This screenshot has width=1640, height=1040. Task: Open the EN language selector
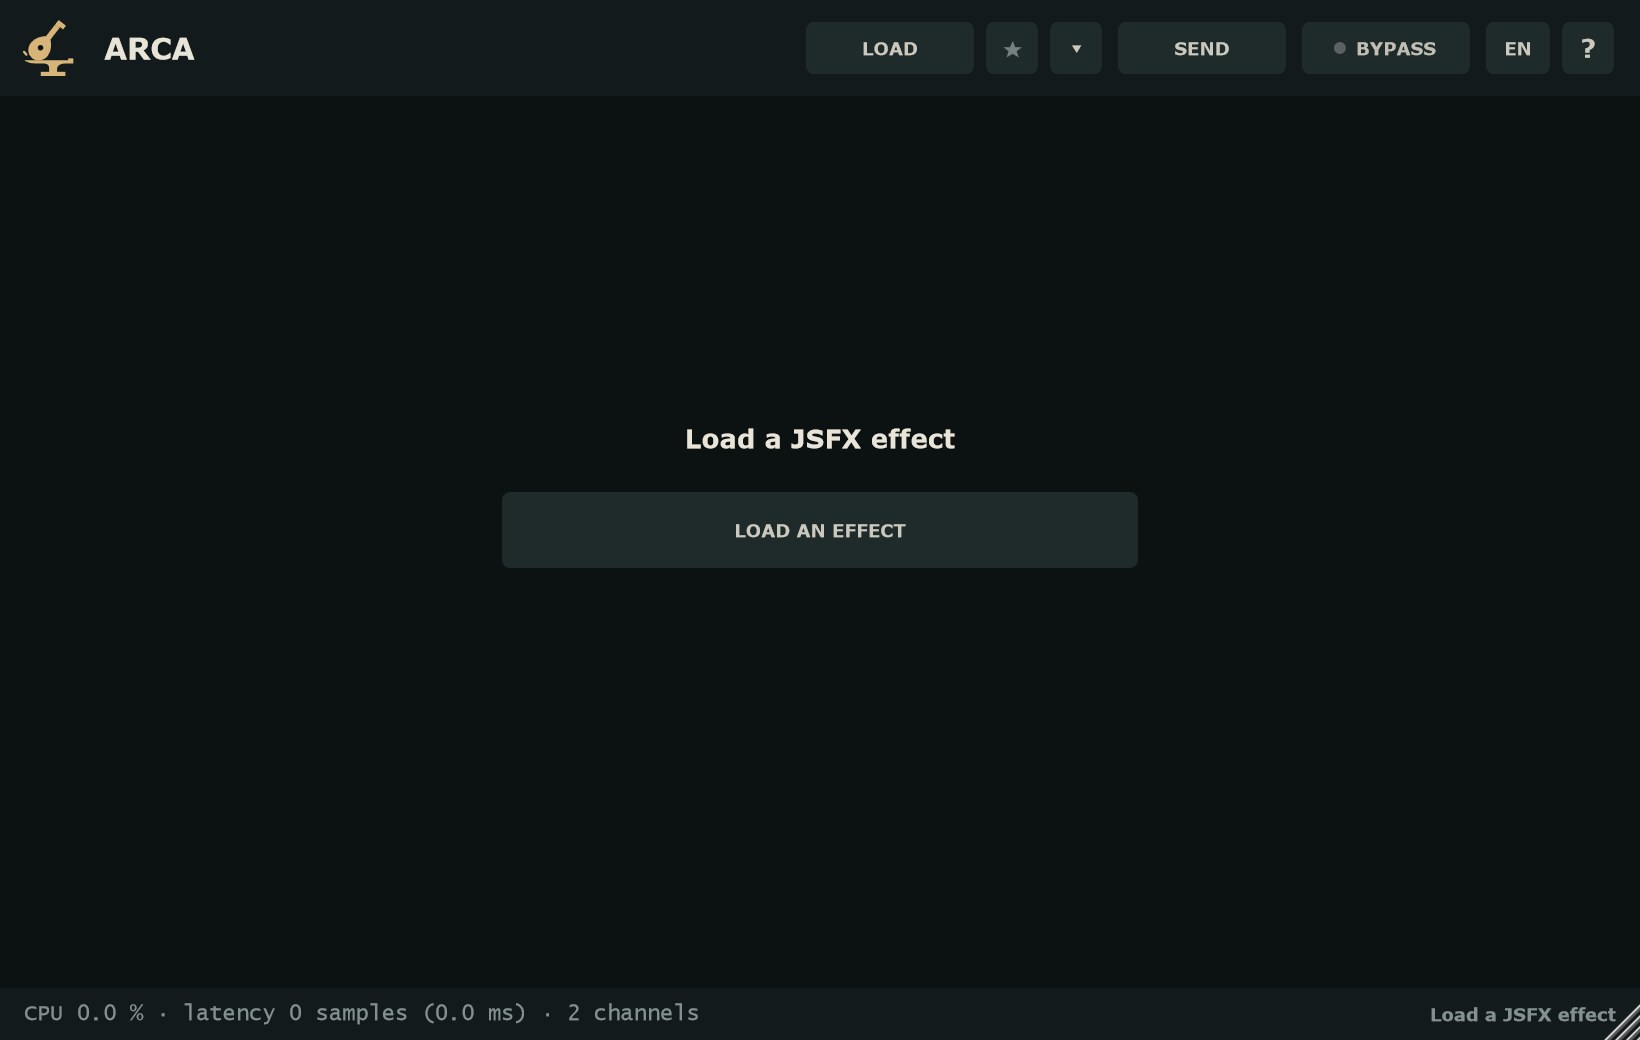tap(1518, 48)
